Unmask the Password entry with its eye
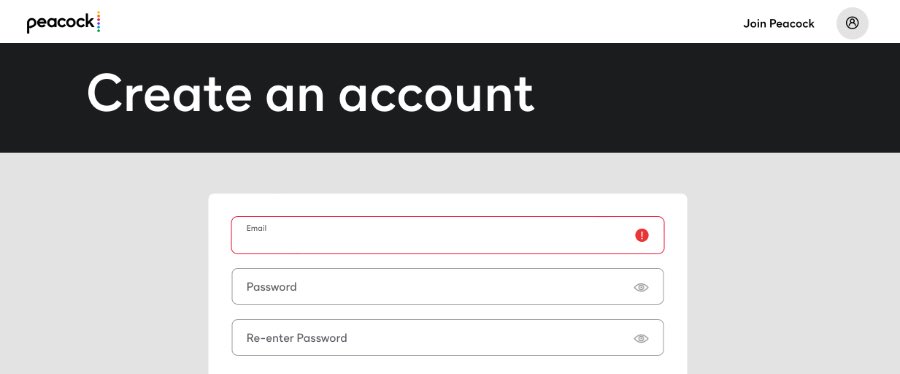The width and height of the screenshot is (900, 374). click(x=641, y=287)
